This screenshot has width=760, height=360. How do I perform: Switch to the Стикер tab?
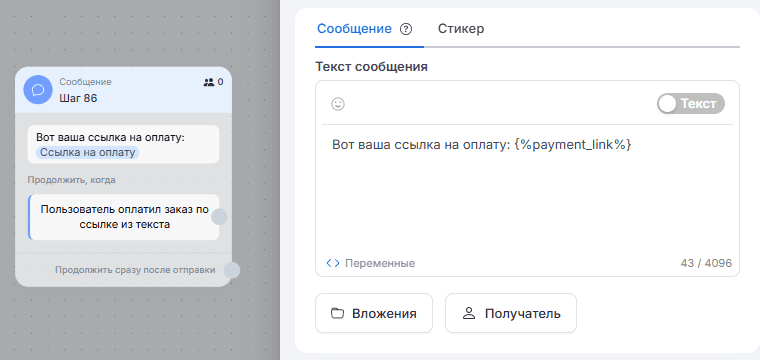(x=461, y=29)
